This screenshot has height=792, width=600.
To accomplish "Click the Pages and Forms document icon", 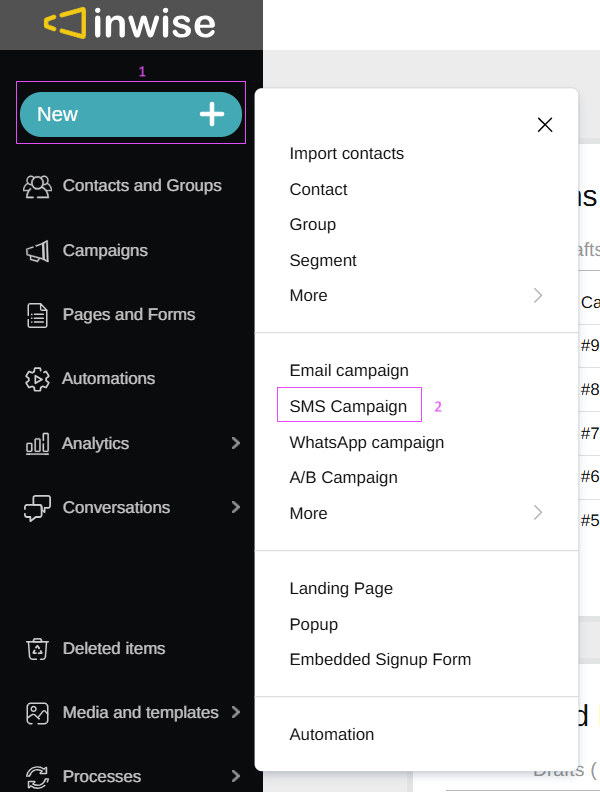I will [37, 315].
